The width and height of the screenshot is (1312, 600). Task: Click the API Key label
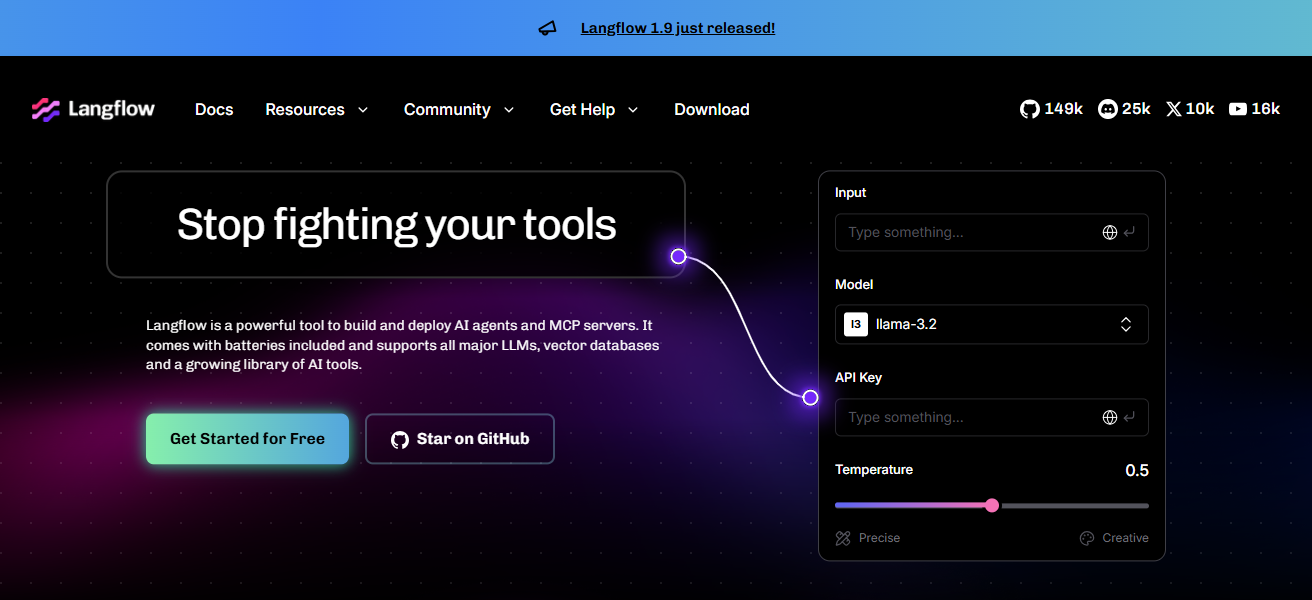(x=858, y=378)
